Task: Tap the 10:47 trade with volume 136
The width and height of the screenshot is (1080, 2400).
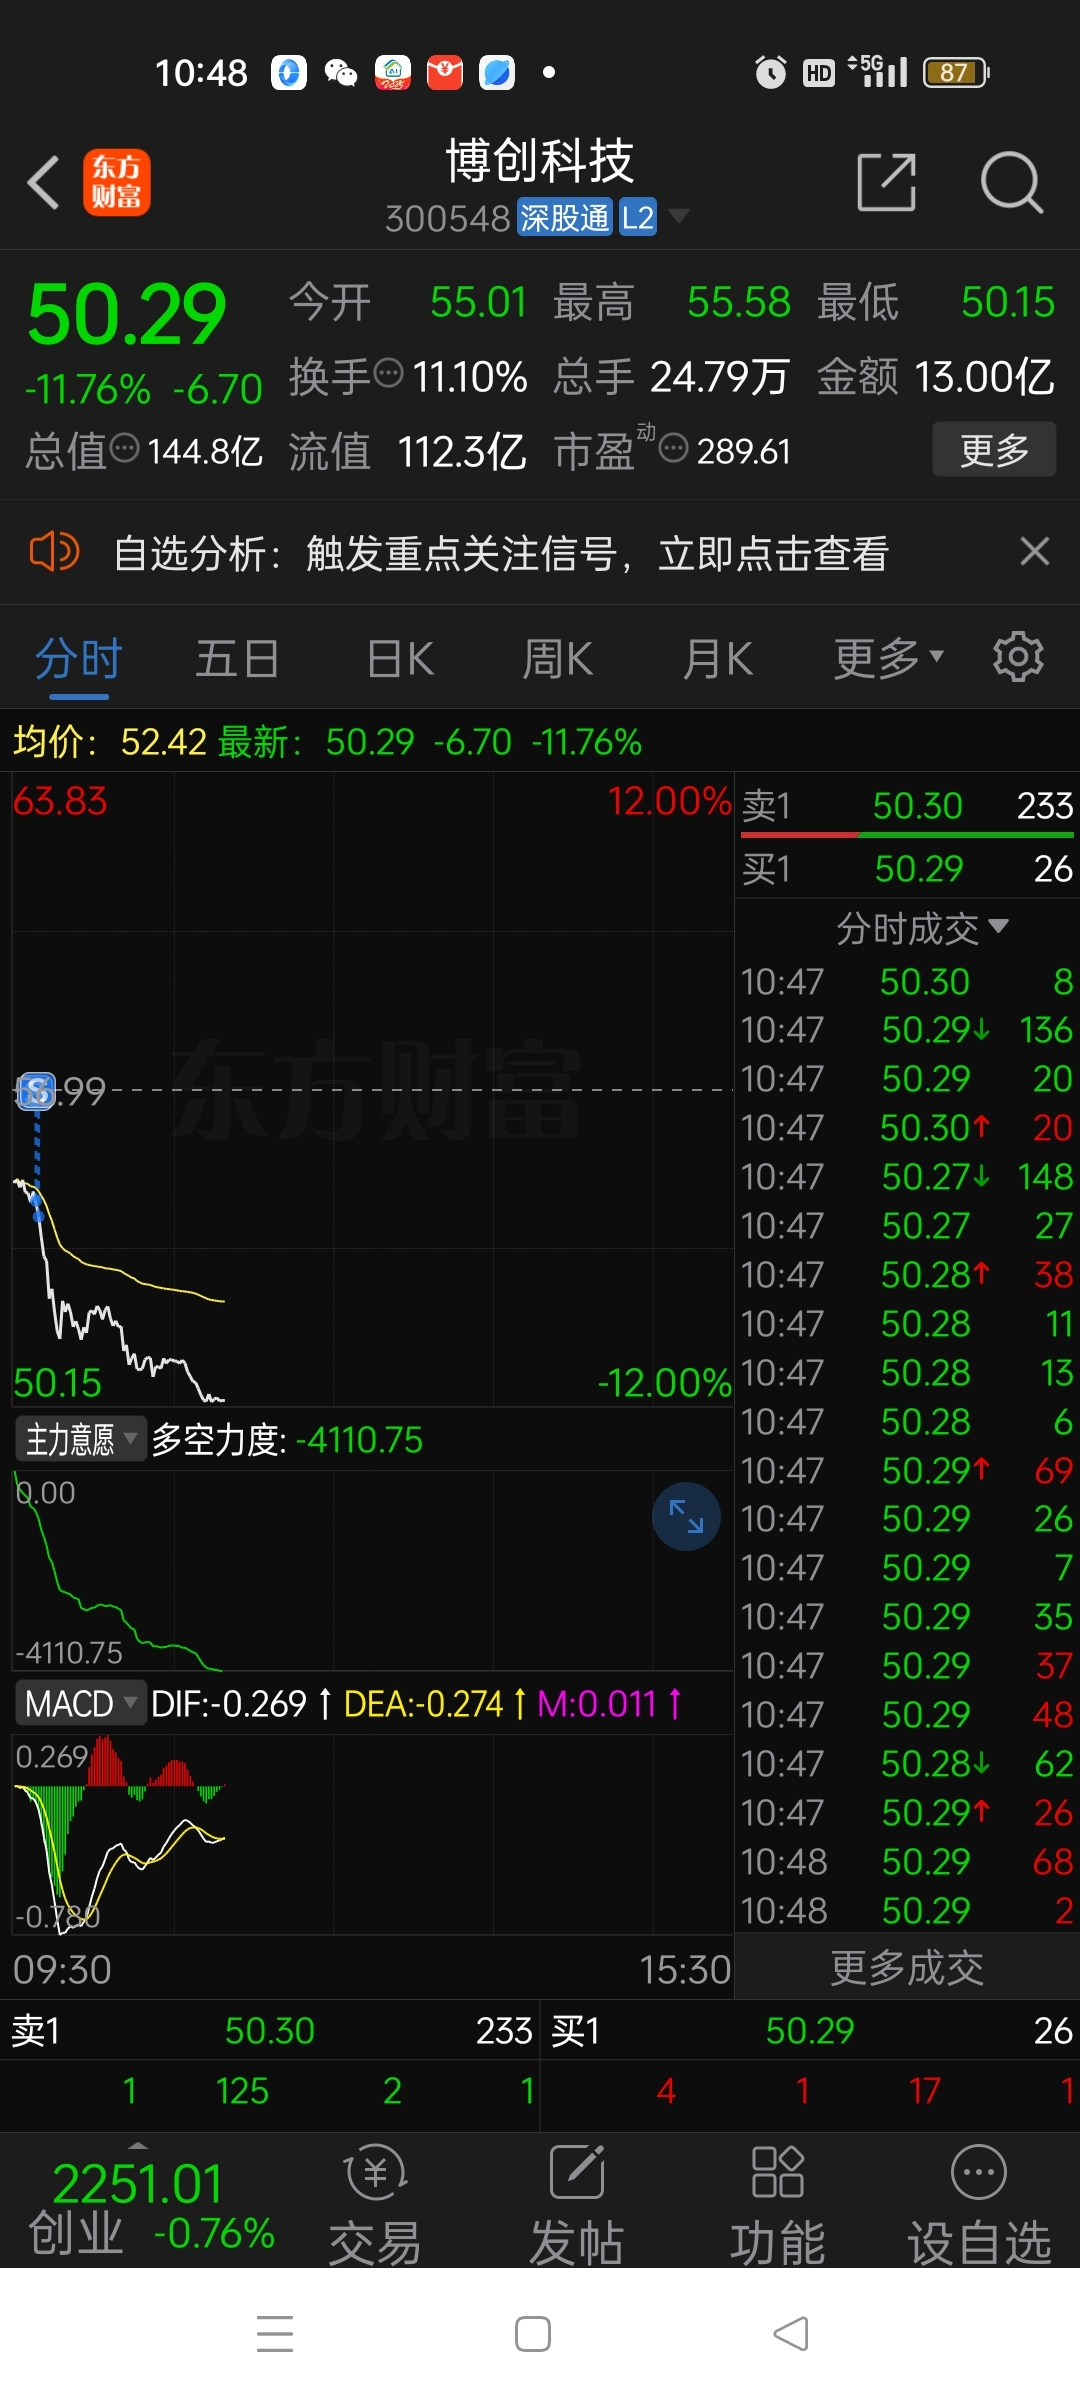Action: [x=907, y=1030]
